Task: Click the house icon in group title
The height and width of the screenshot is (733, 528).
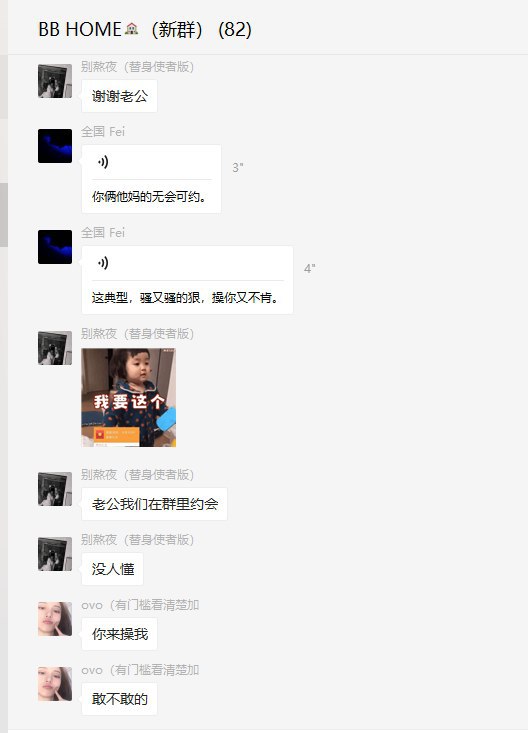Action: coord(131,29)
